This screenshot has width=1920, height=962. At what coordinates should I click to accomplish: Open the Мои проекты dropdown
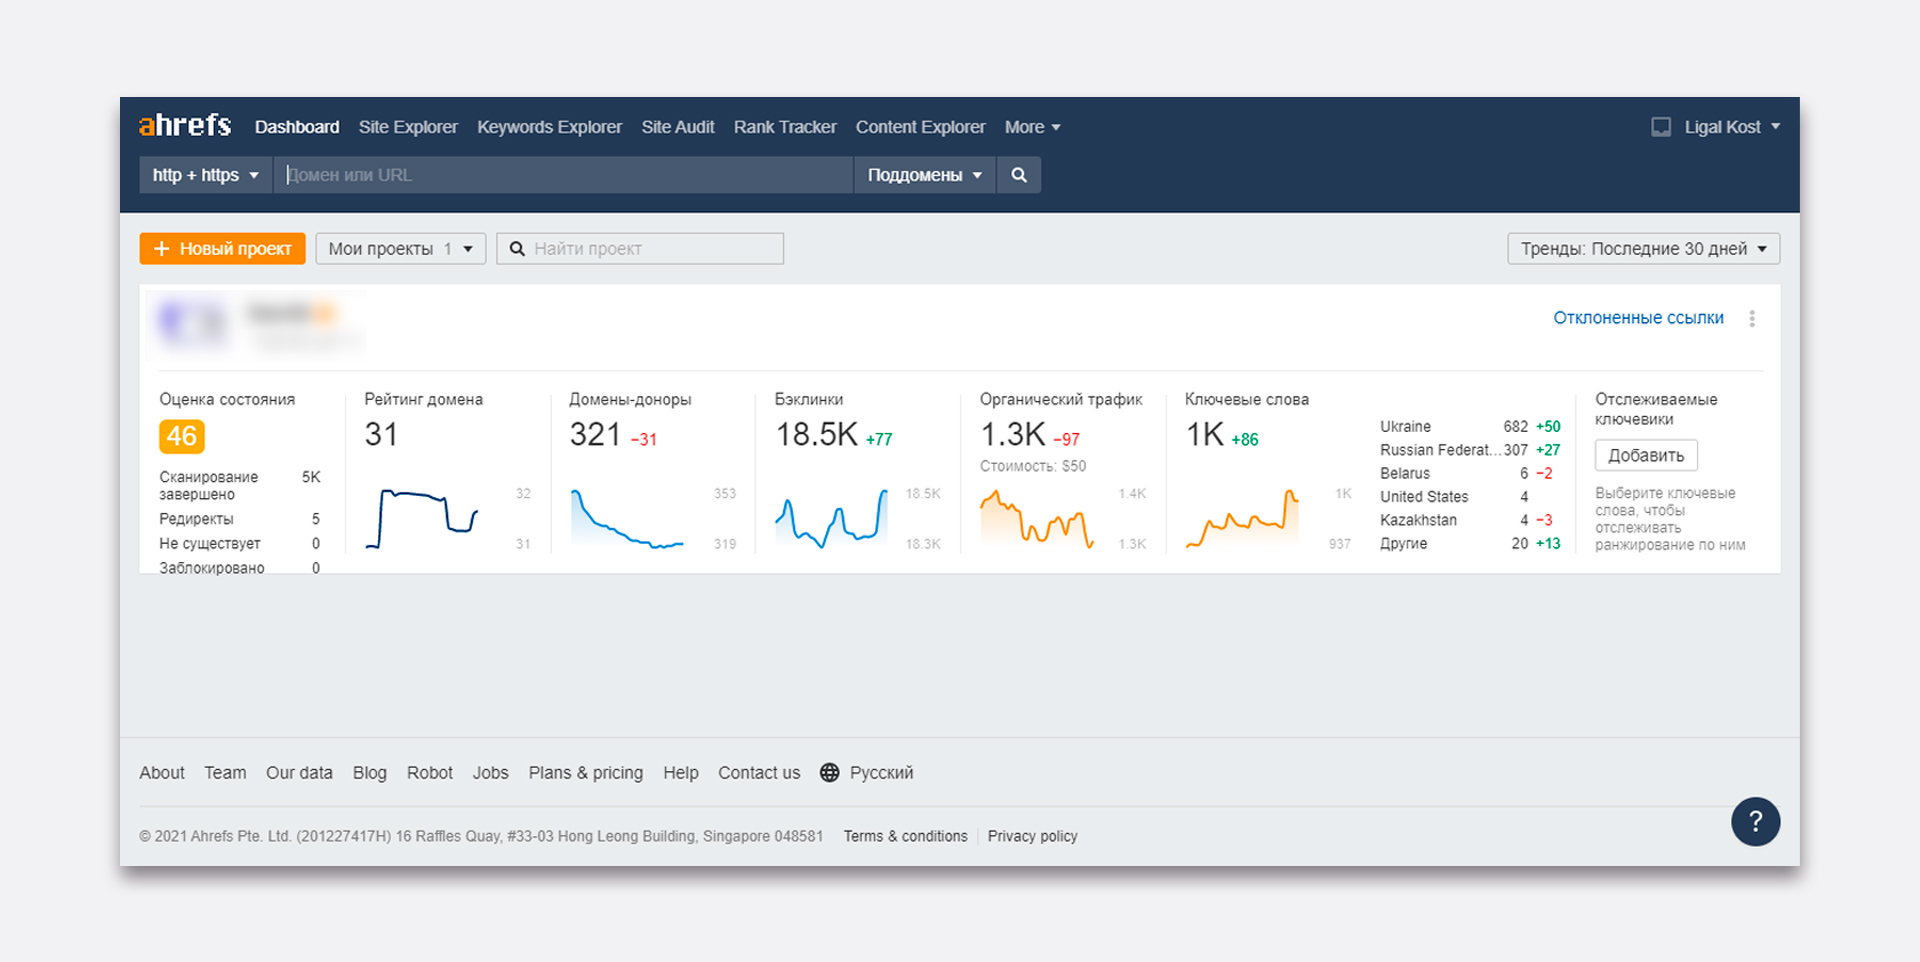tap(400, 249)
